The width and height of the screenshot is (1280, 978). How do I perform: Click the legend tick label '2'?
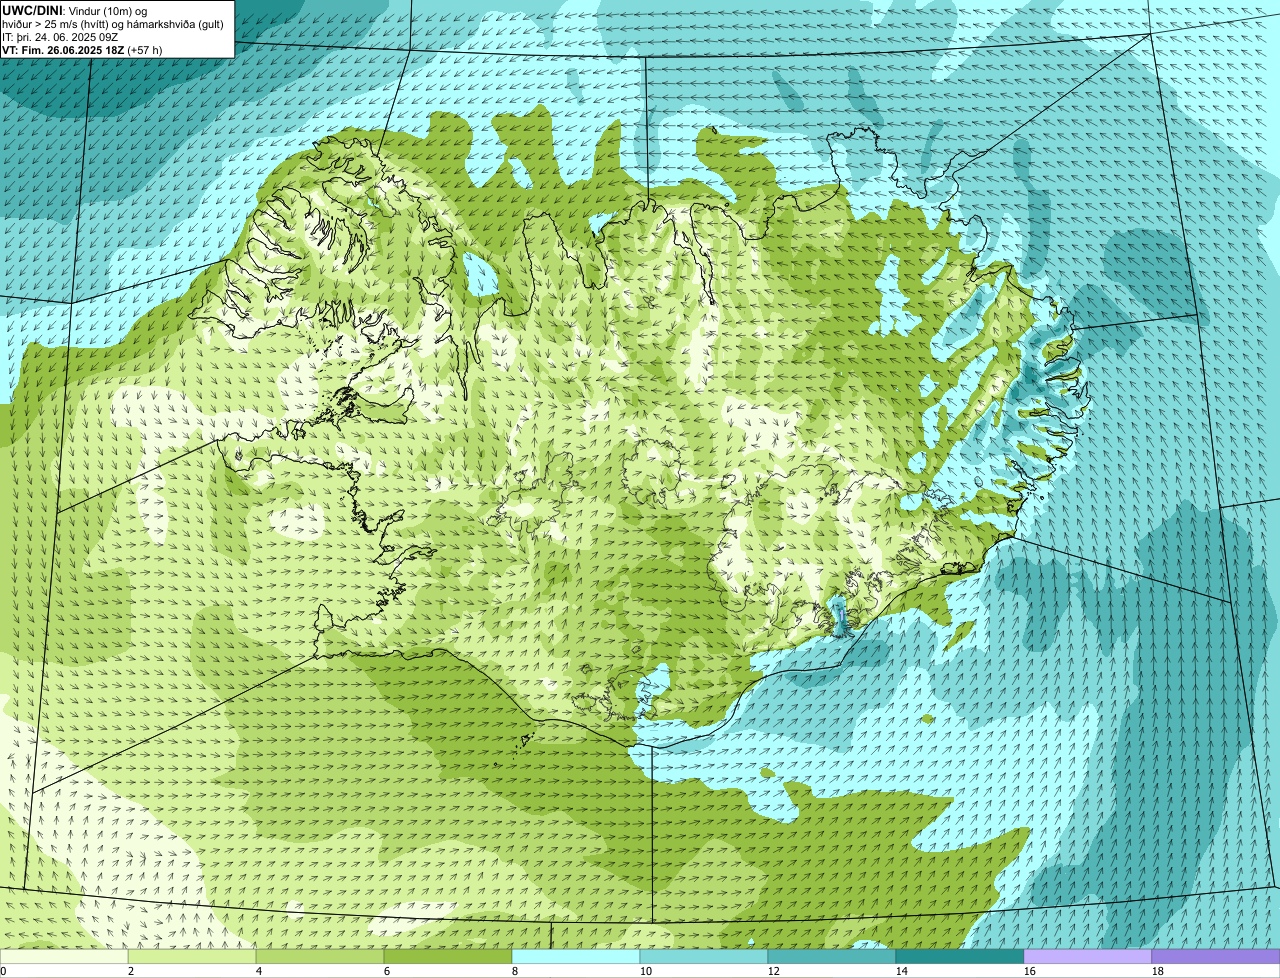[131, 971]
